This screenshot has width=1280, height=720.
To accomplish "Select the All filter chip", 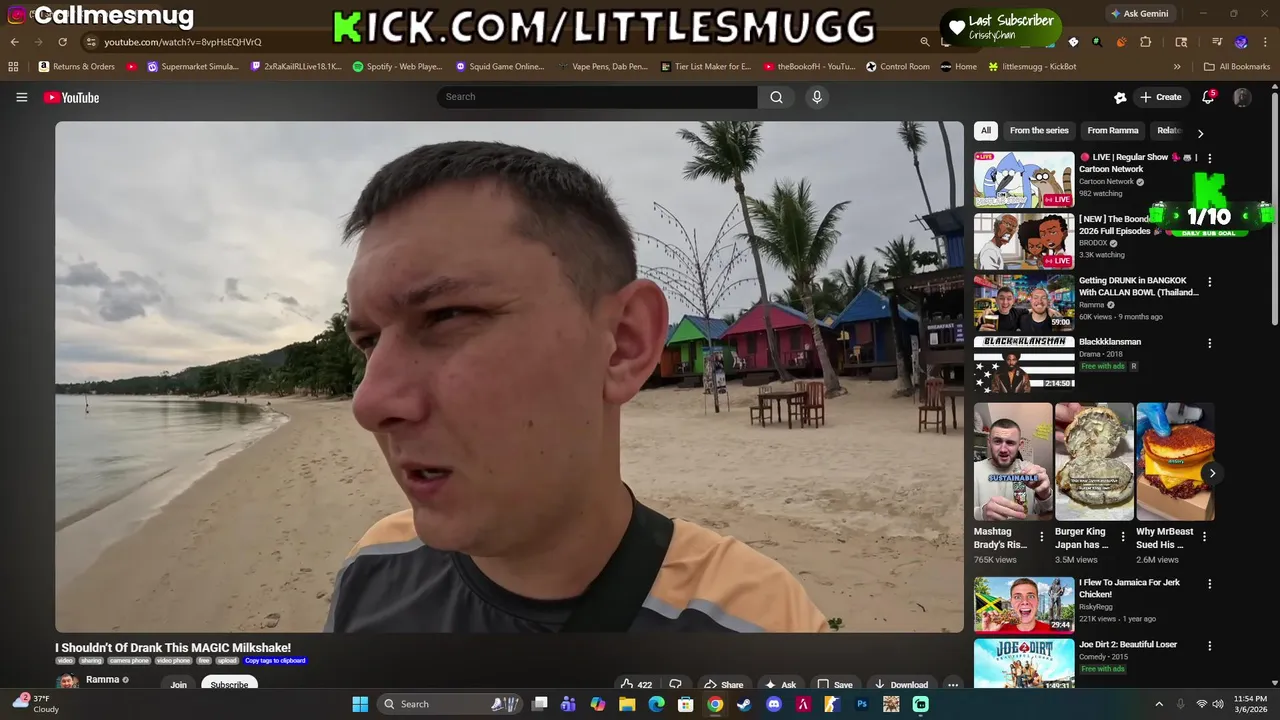I will (986, 130).
